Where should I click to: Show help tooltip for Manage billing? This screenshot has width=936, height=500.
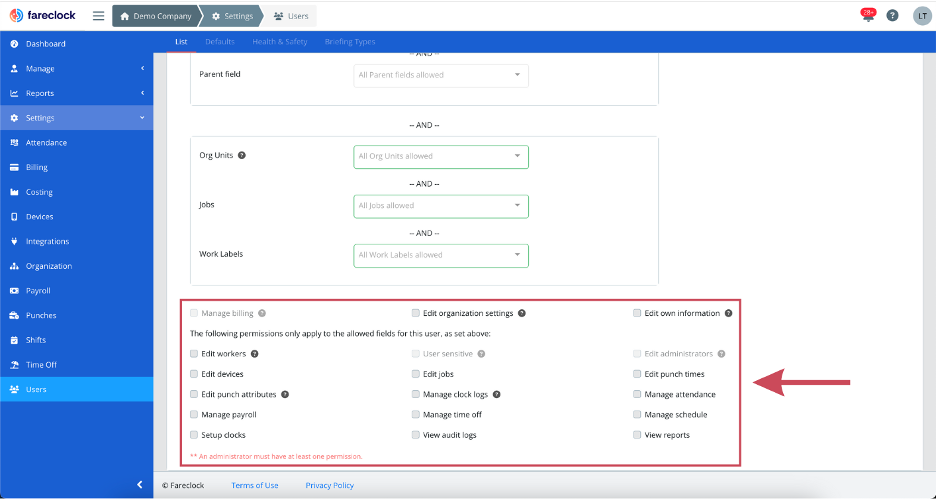[262, 313]
